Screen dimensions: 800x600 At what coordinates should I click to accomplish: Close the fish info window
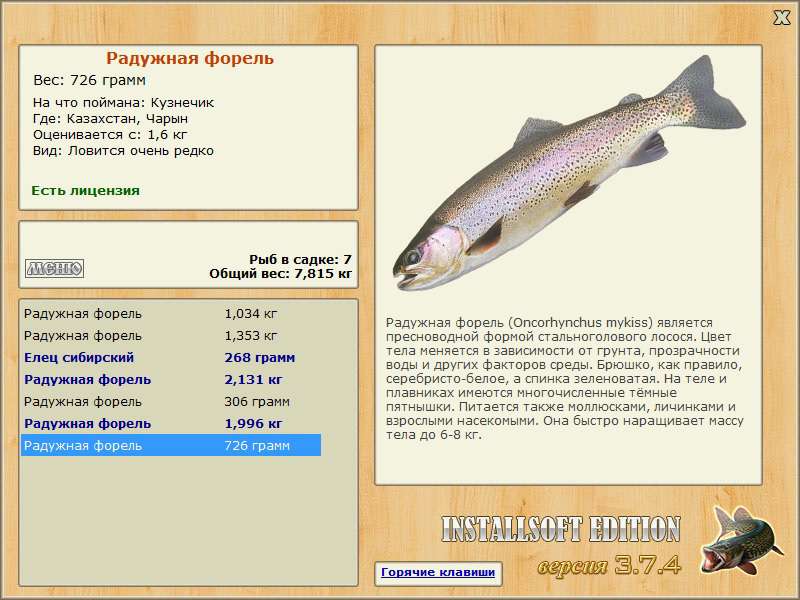[782, 16]
